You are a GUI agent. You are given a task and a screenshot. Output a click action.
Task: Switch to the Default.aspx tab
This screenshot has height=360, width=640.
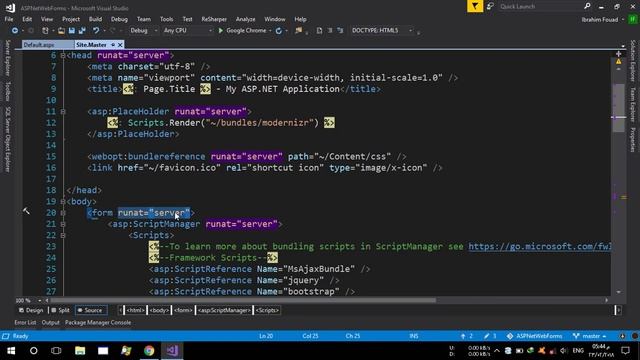click(39, 45)
